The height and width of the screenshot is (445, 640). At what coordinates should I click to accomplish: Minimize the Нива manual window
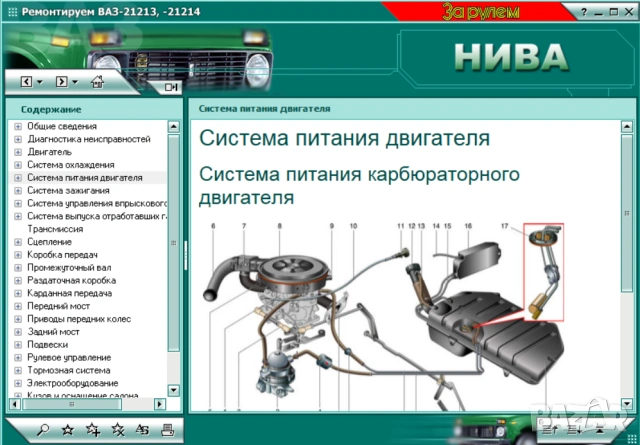(x=599, y=13)
